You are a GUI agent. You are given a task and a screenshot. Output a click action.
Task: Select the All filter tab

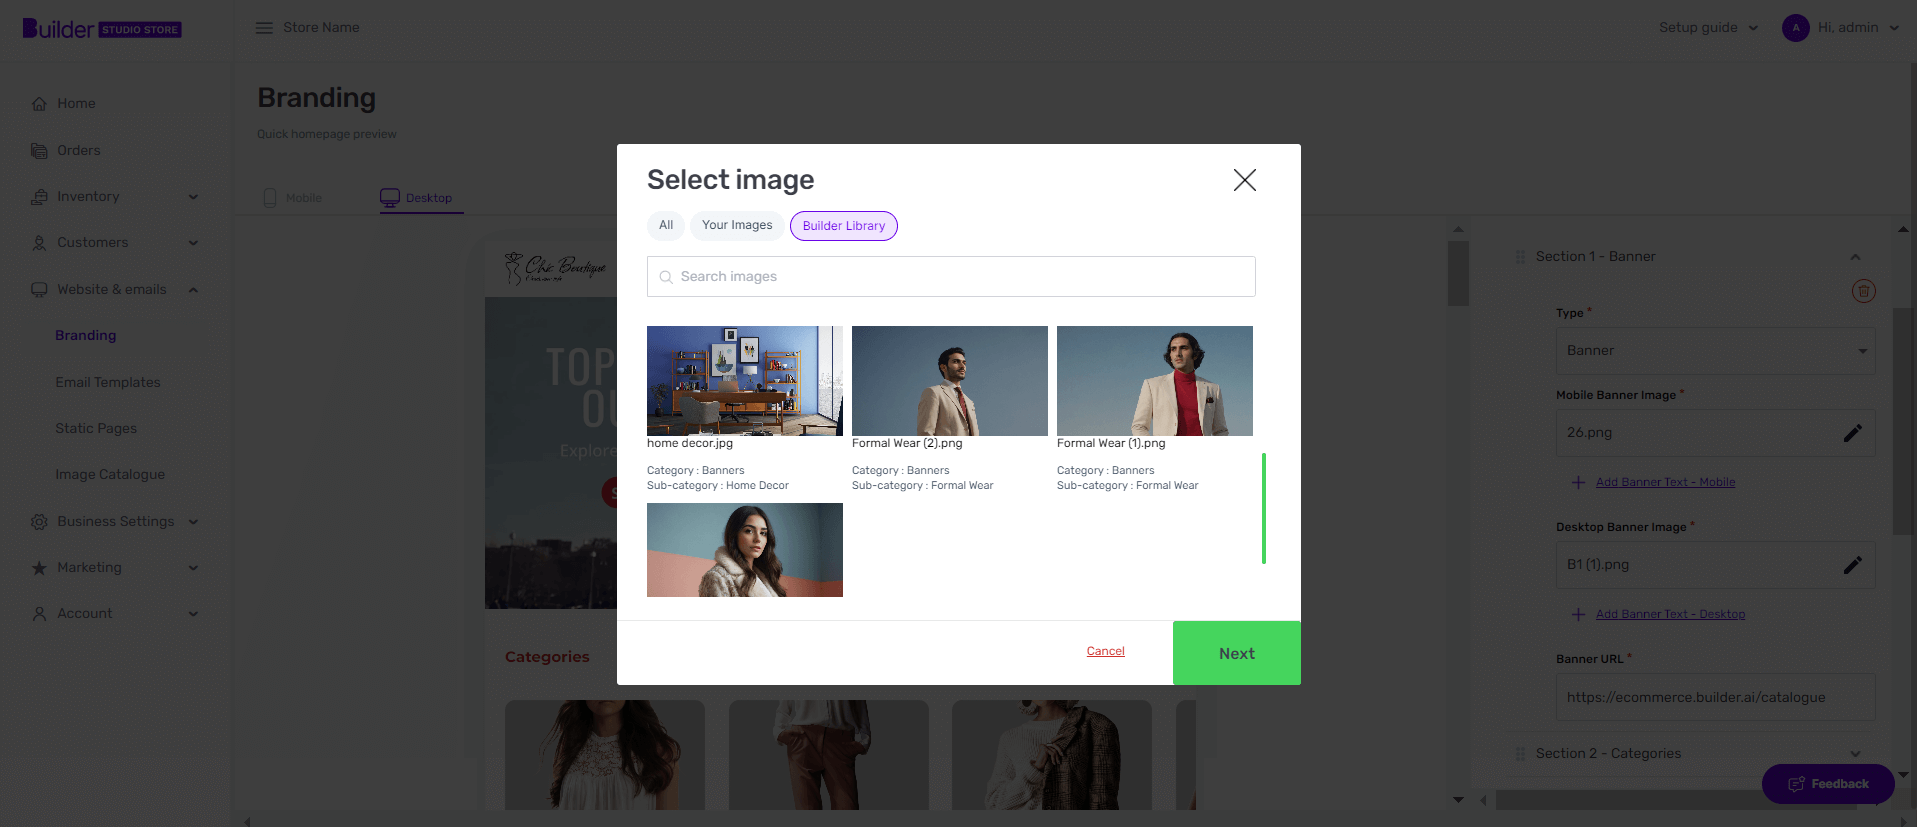(x=666, y=226)
